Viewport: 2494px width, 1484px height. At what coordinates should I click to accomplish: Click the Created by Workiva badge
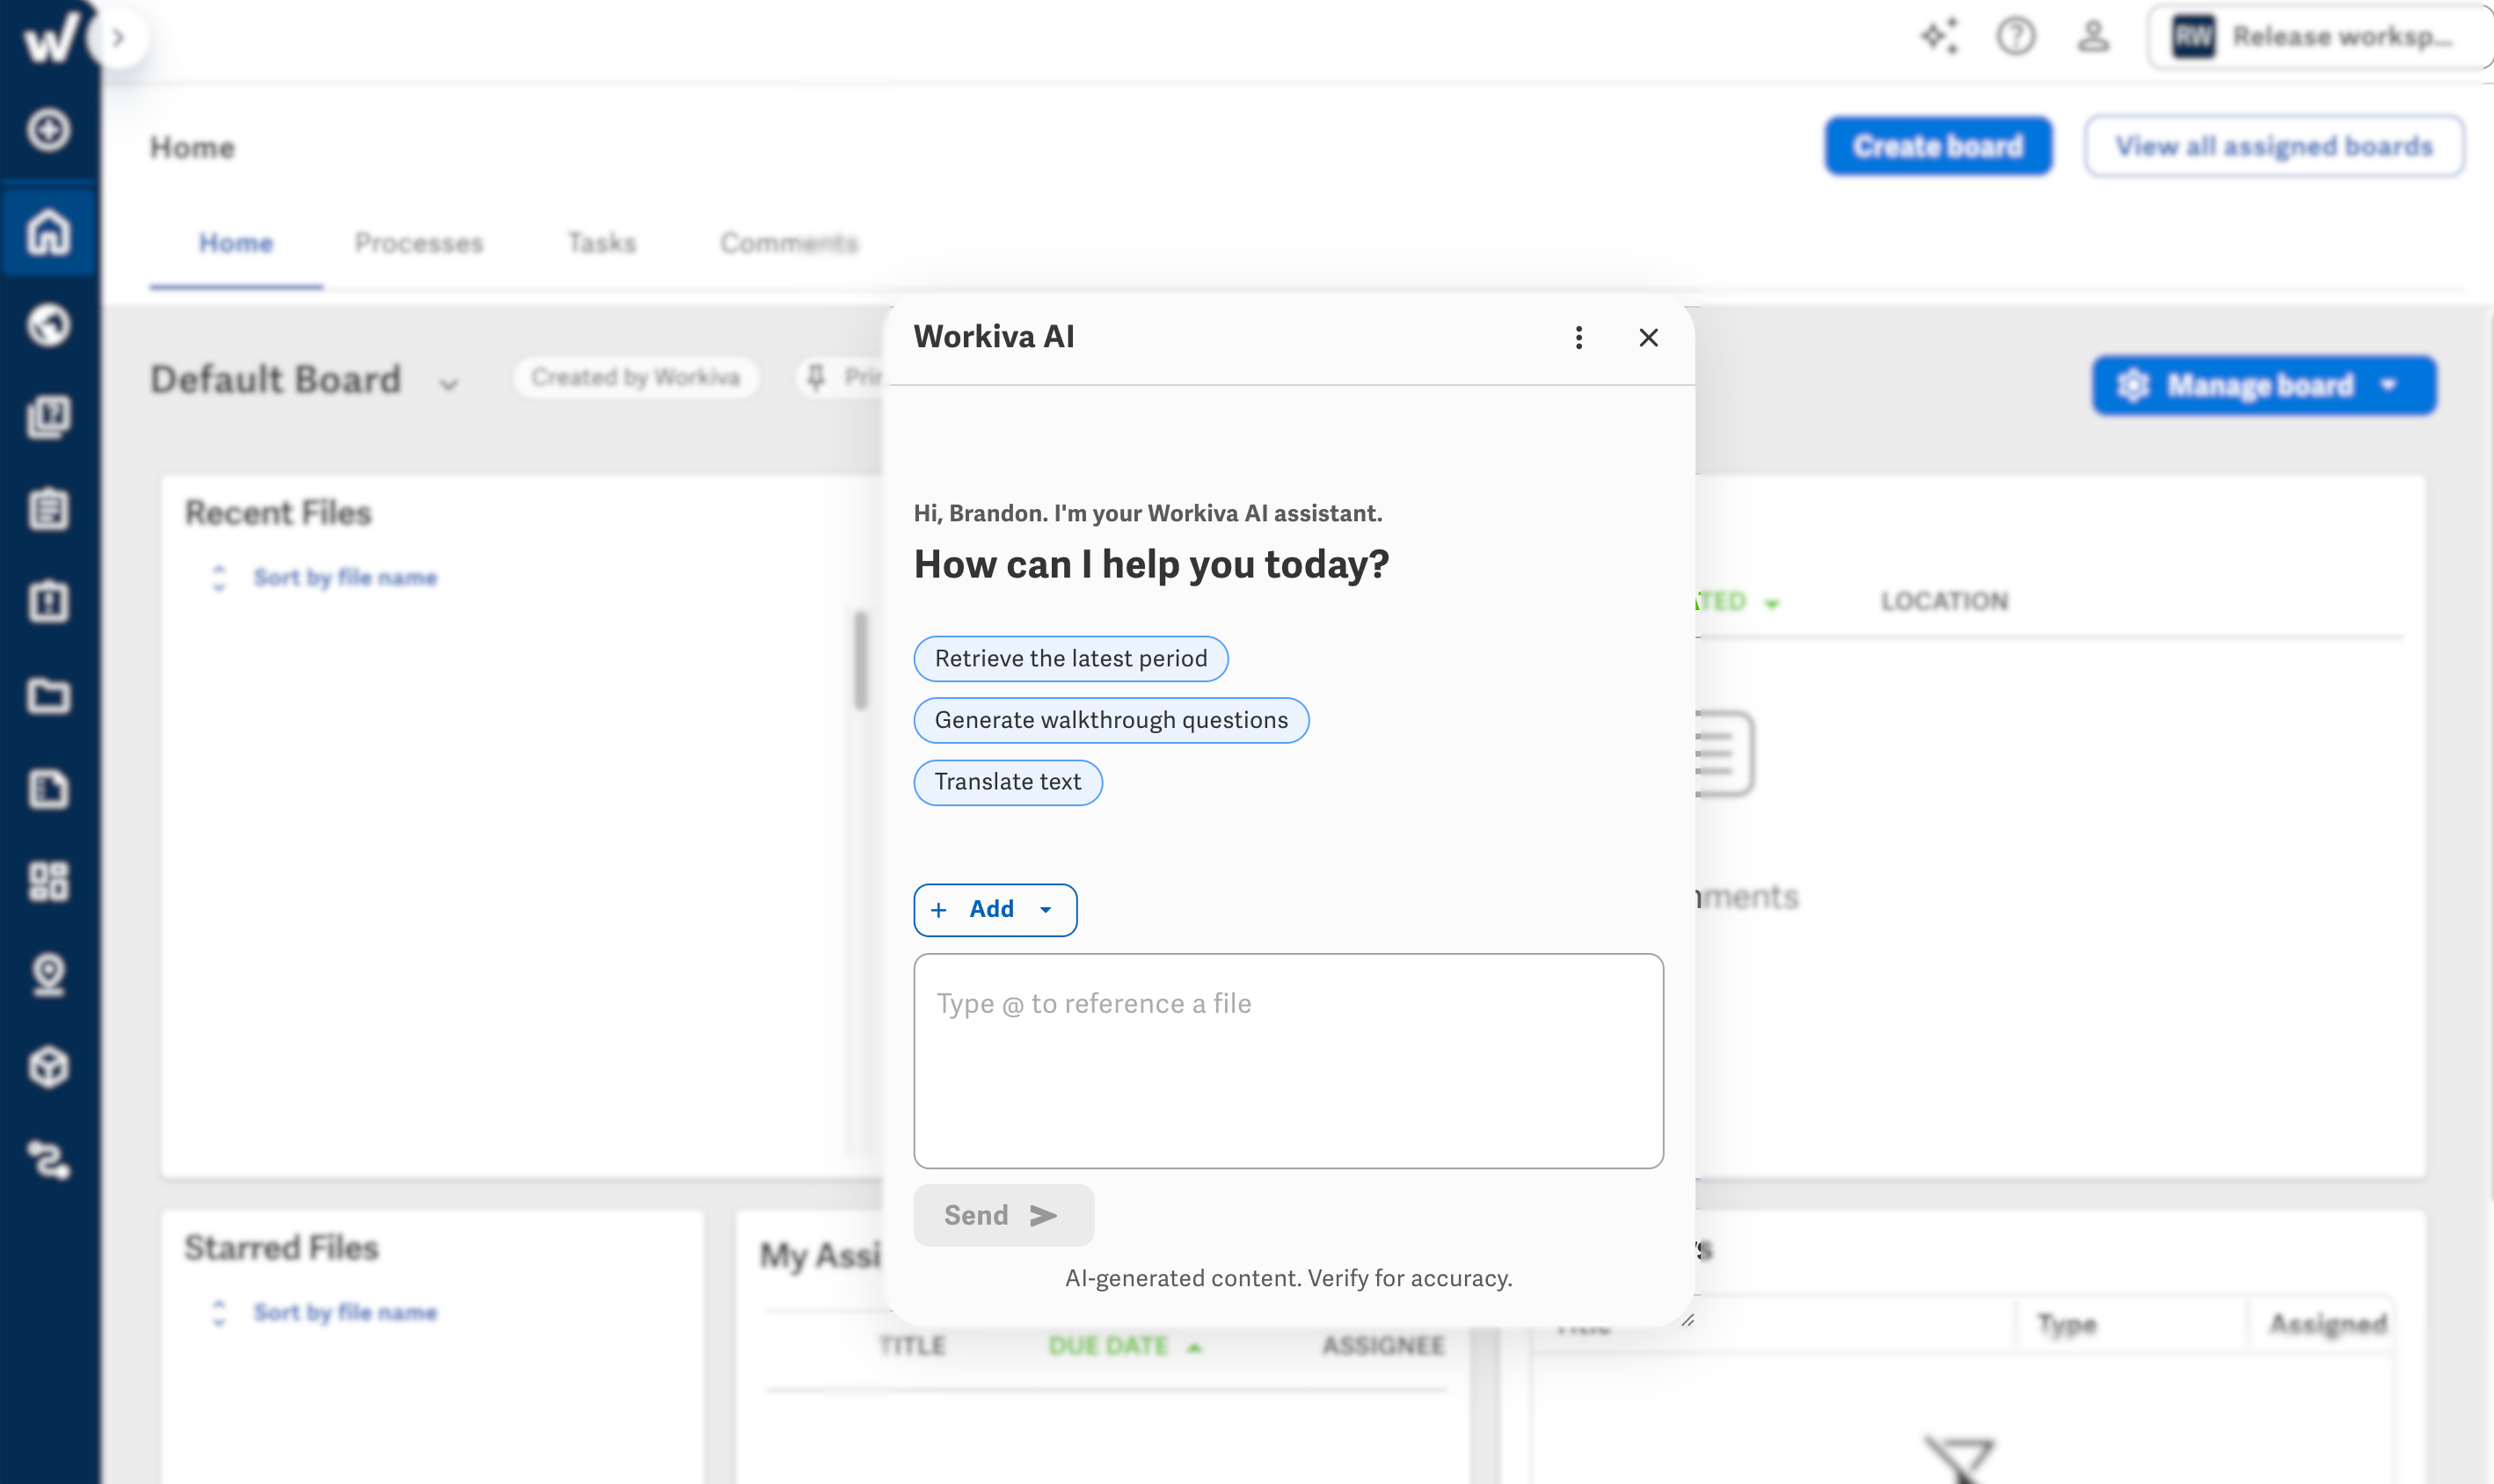point(636,377)
